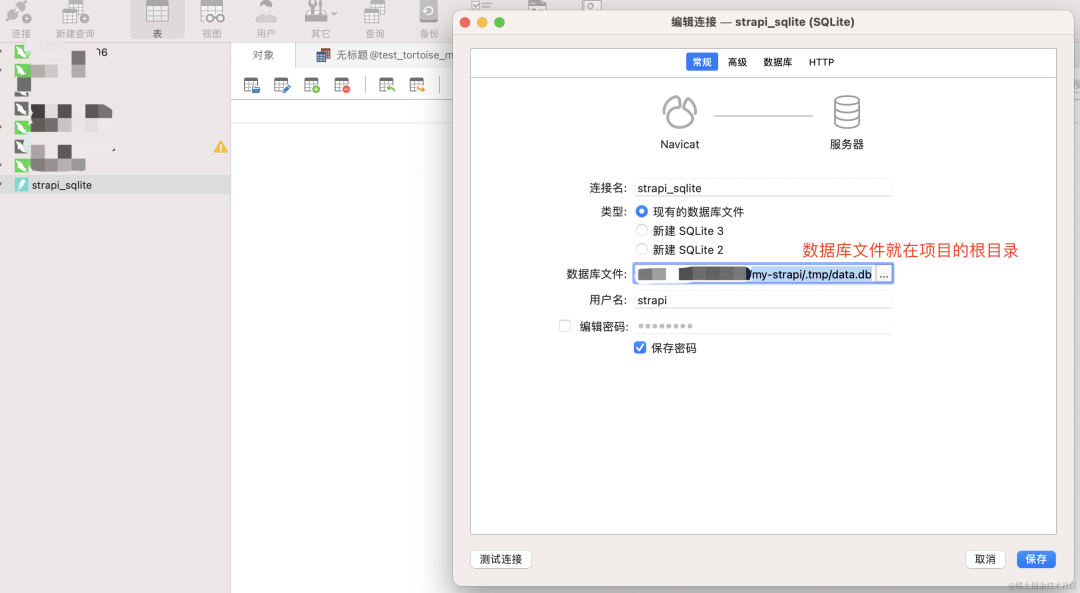Viewport: 1080px width, 593px height.
Task: Open the HTTP tab of connection settings
Action: tap(821, 61)
